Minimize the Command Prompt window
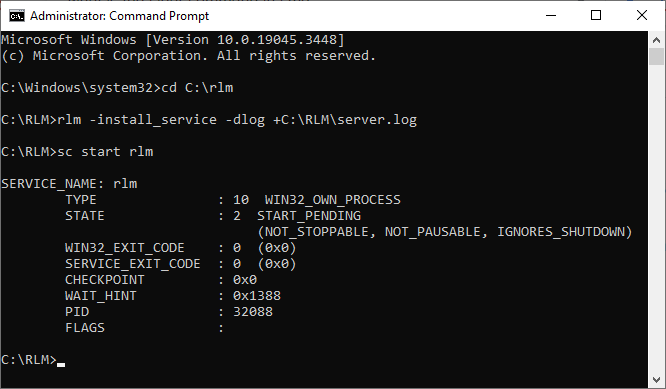The height and width of the screenshot is (389, 666). (x=551, y=16)
